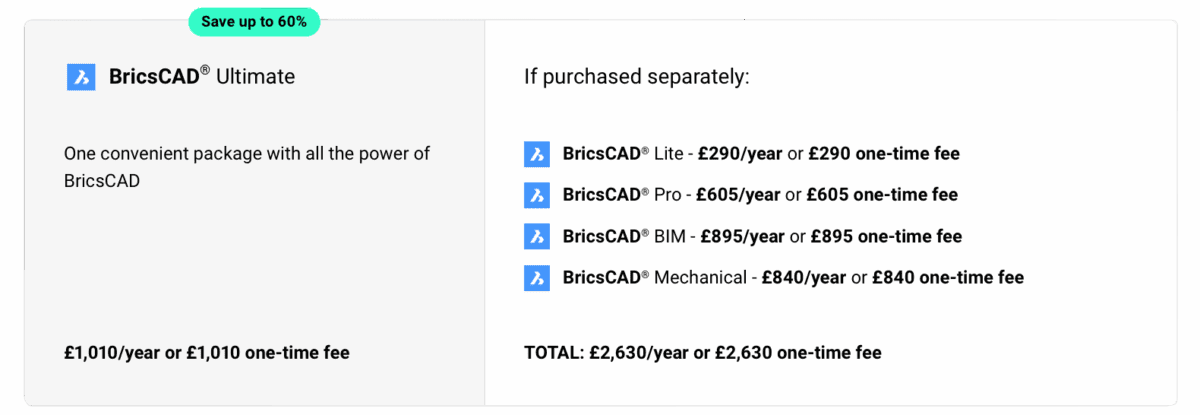Click the £290 one-time fee Lite text

(x=884, y=154)
